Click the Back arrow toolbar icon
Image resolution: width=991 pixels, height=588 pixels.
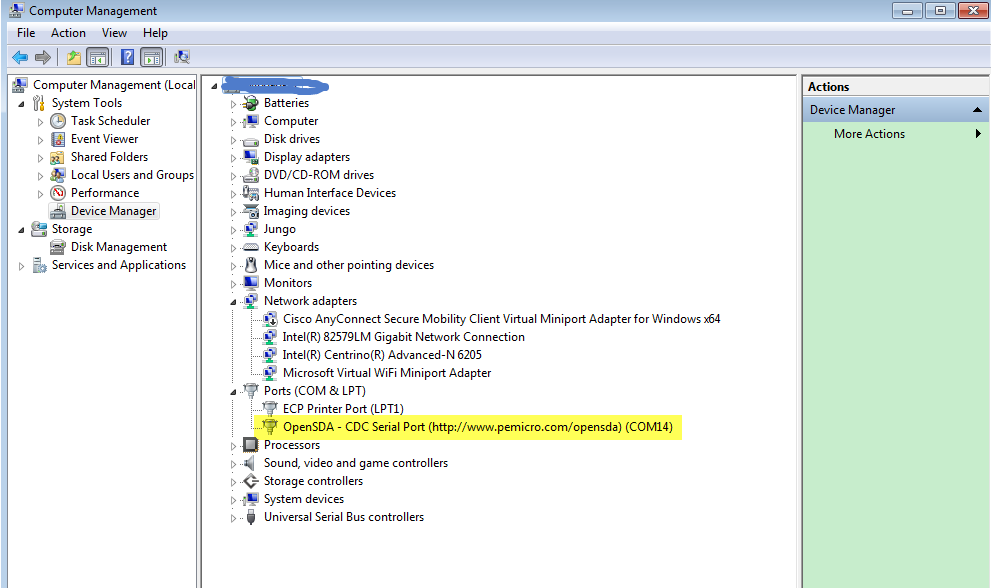point(20,58)
